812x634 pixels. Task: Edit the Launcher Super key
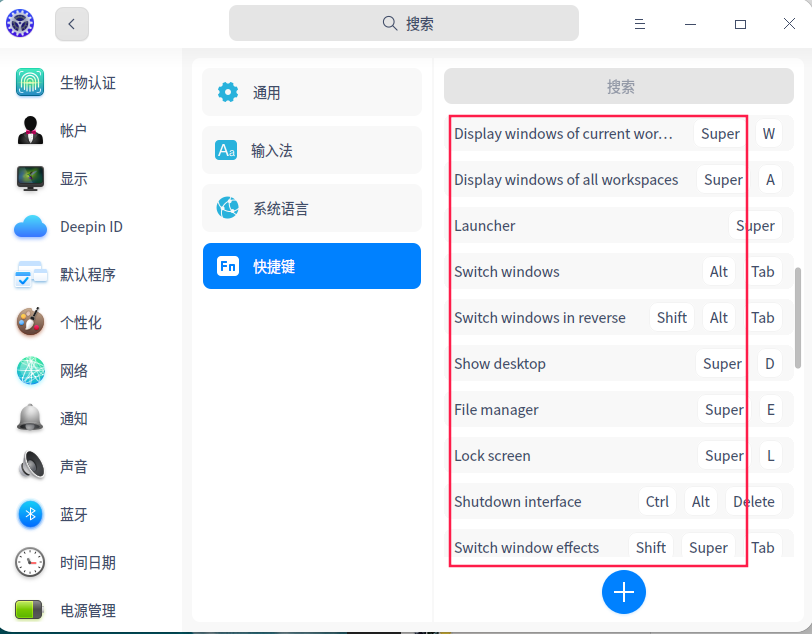(x=755, y=226)
